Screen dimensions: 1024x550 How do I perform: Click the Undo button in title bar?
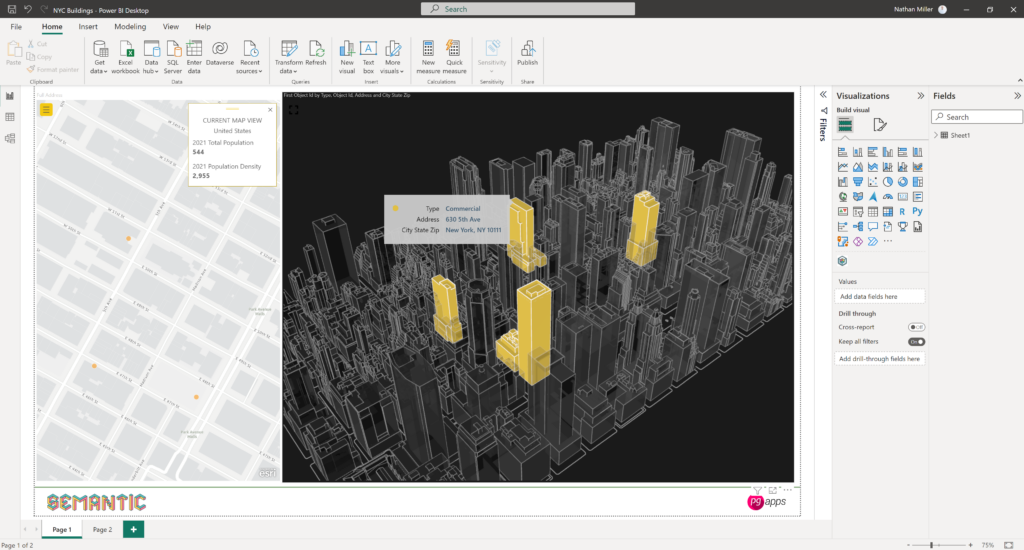click(28, 9)
